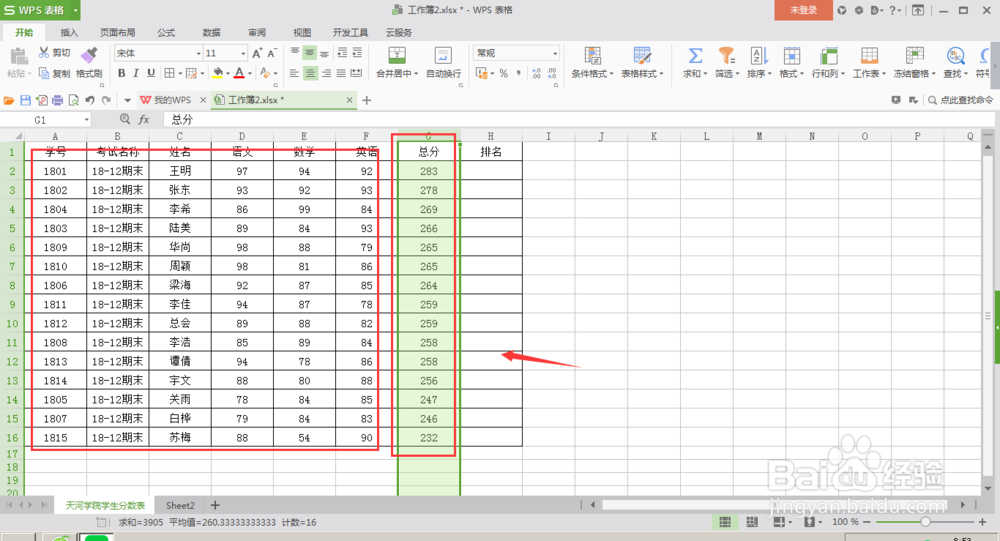Open the 插入 (Insert) ribbon tab

(x=69, y=33)
